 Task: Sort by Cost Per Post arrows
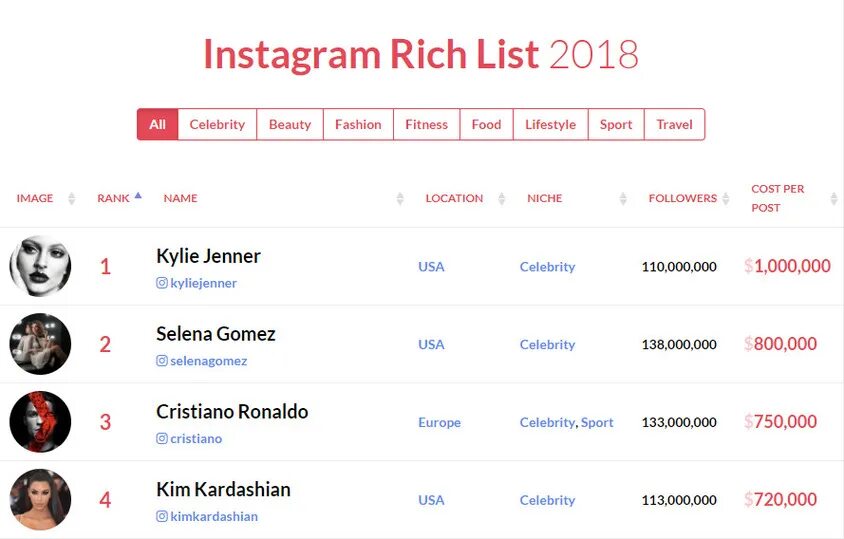pos(834,199)
